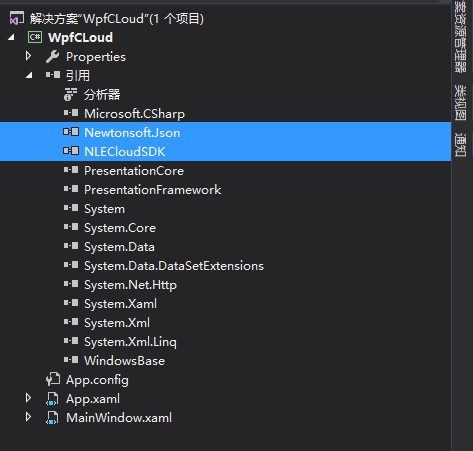The image size is (473, 451).
Task: Switch to the 类视图 side tab
Action: (x=460, y=102)
